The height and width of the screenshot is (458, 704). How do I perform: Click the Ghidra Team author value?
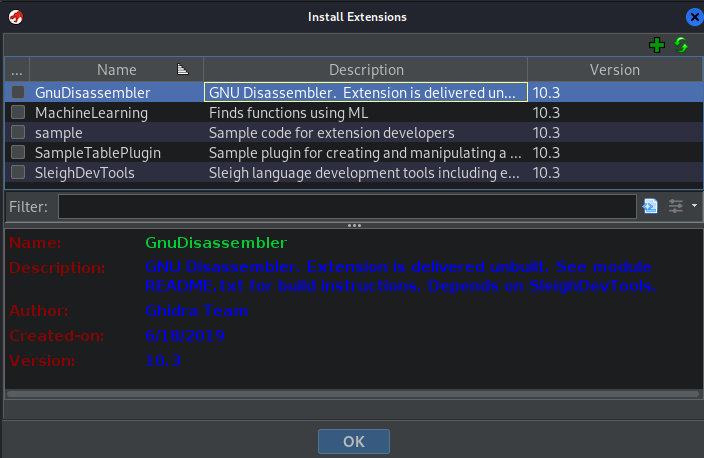(196, 311)
